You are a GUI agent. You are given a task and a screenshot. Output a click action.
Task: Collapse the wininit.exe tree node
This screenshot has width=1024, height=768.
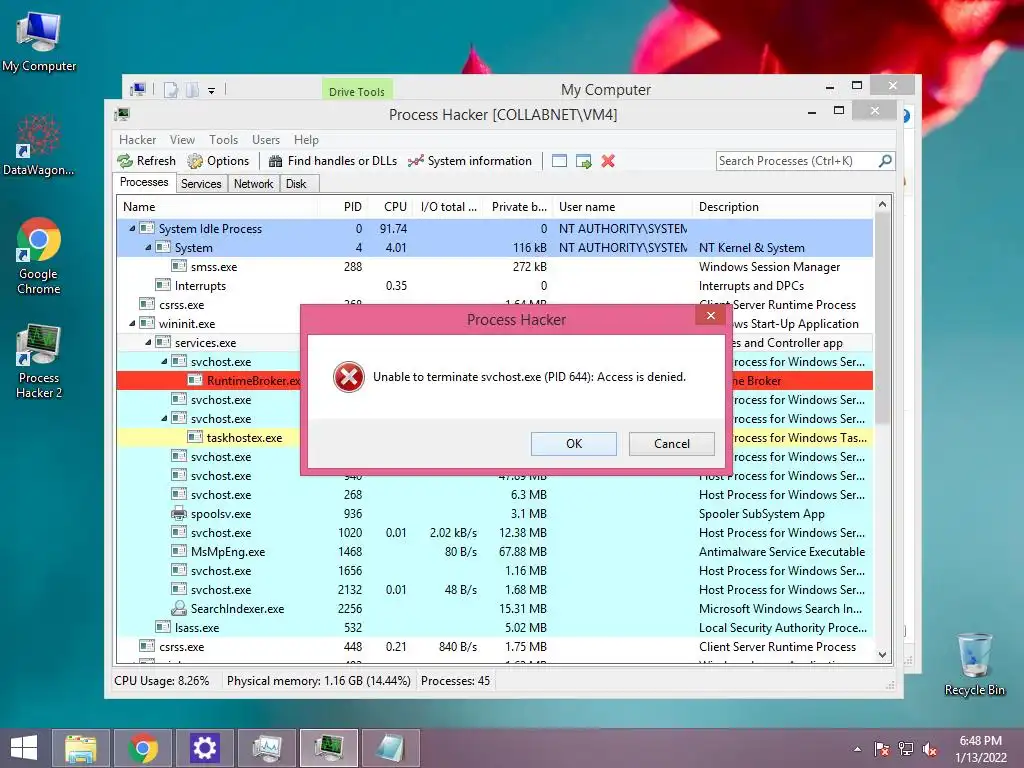coord(133,323)
